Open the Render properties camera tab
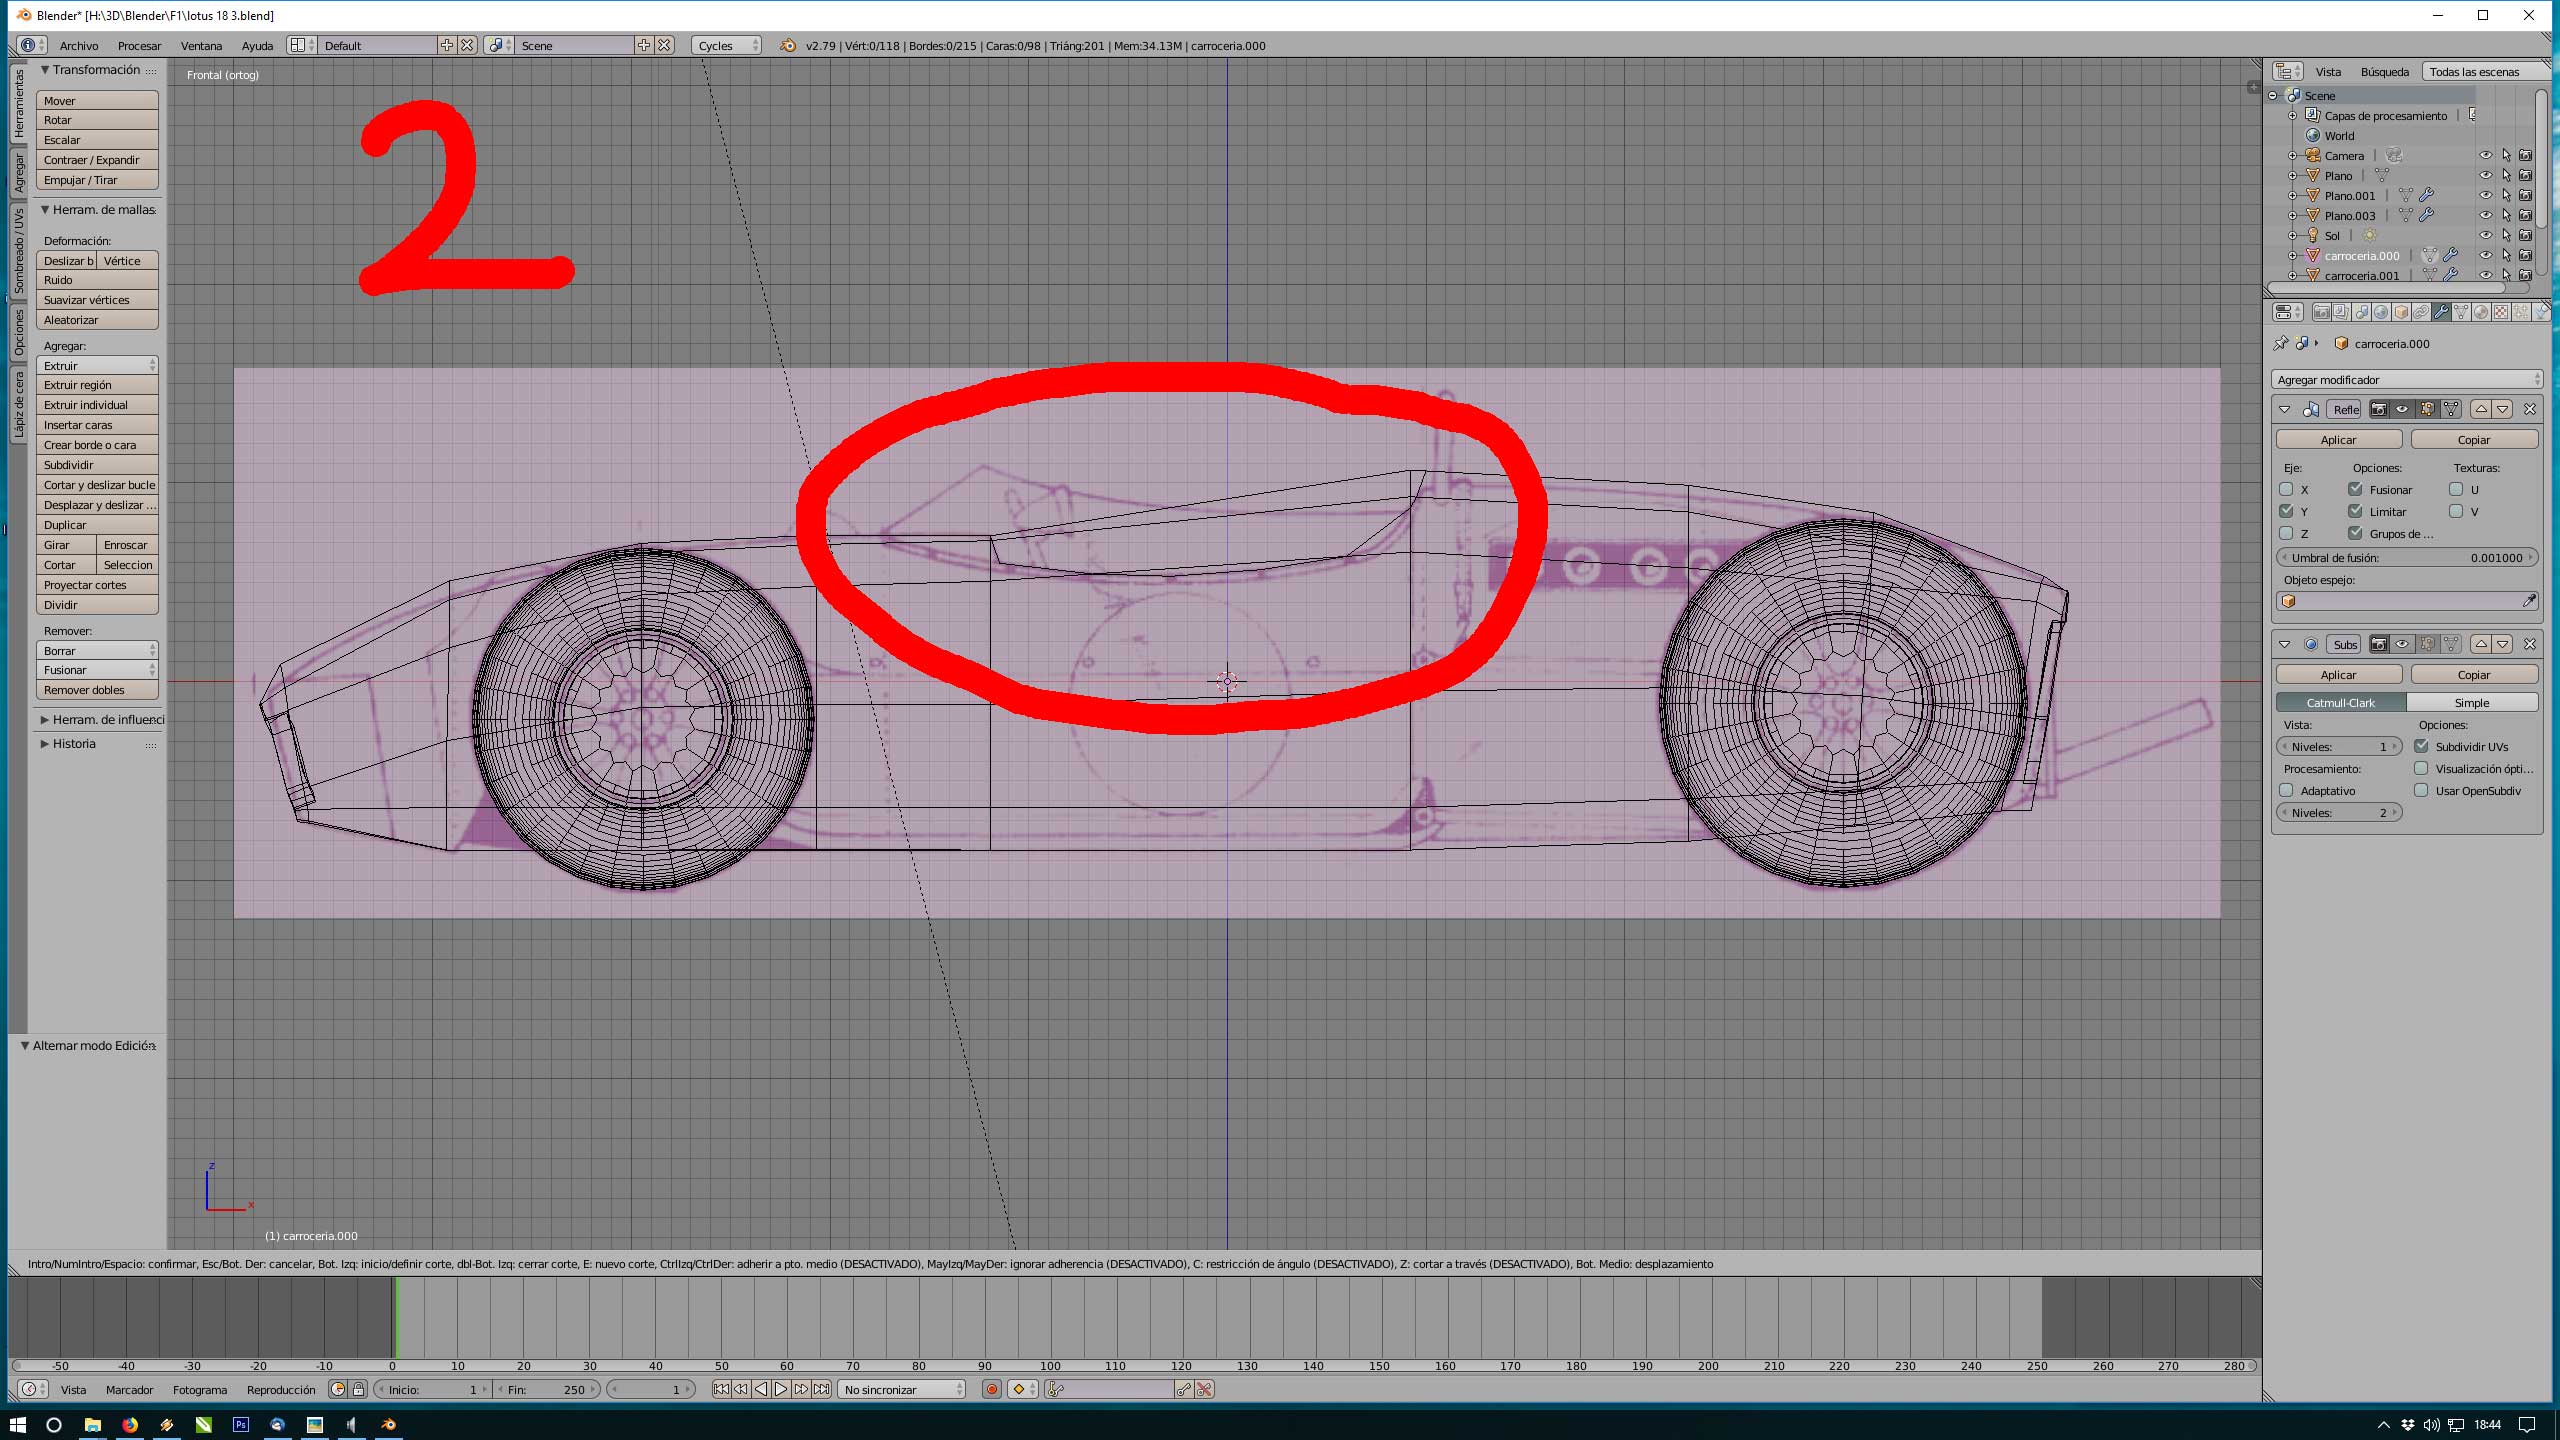Screen dimensions: 2560x1440 click(x=2322, y=312)
